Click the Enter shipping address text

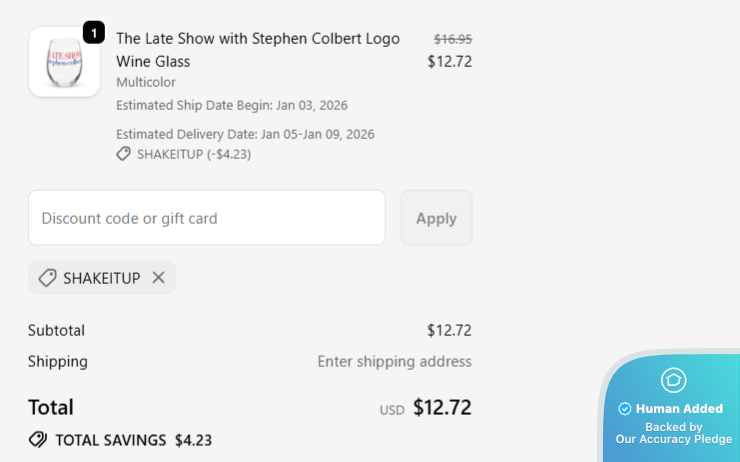[394, 361]
